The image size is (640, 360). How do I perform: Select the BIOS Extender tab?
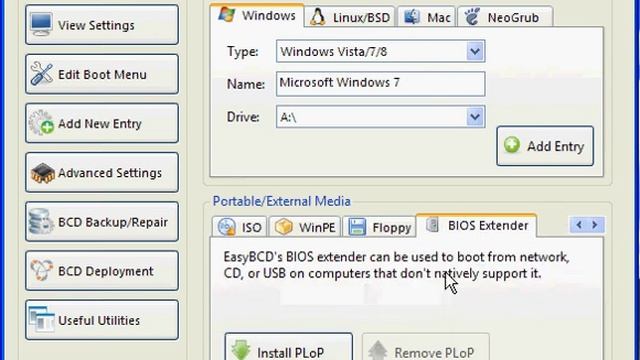(476, 225)
